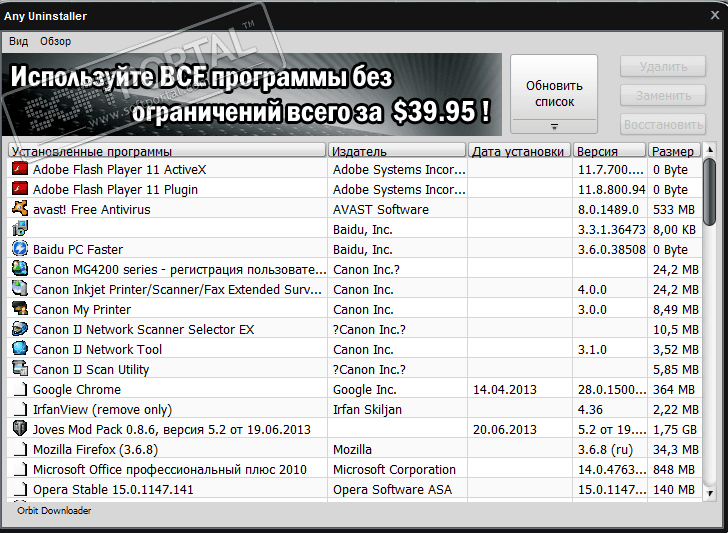
Task: Click the Adobe Flash Player 11 ActiveX icon
Action: [20, 169]
